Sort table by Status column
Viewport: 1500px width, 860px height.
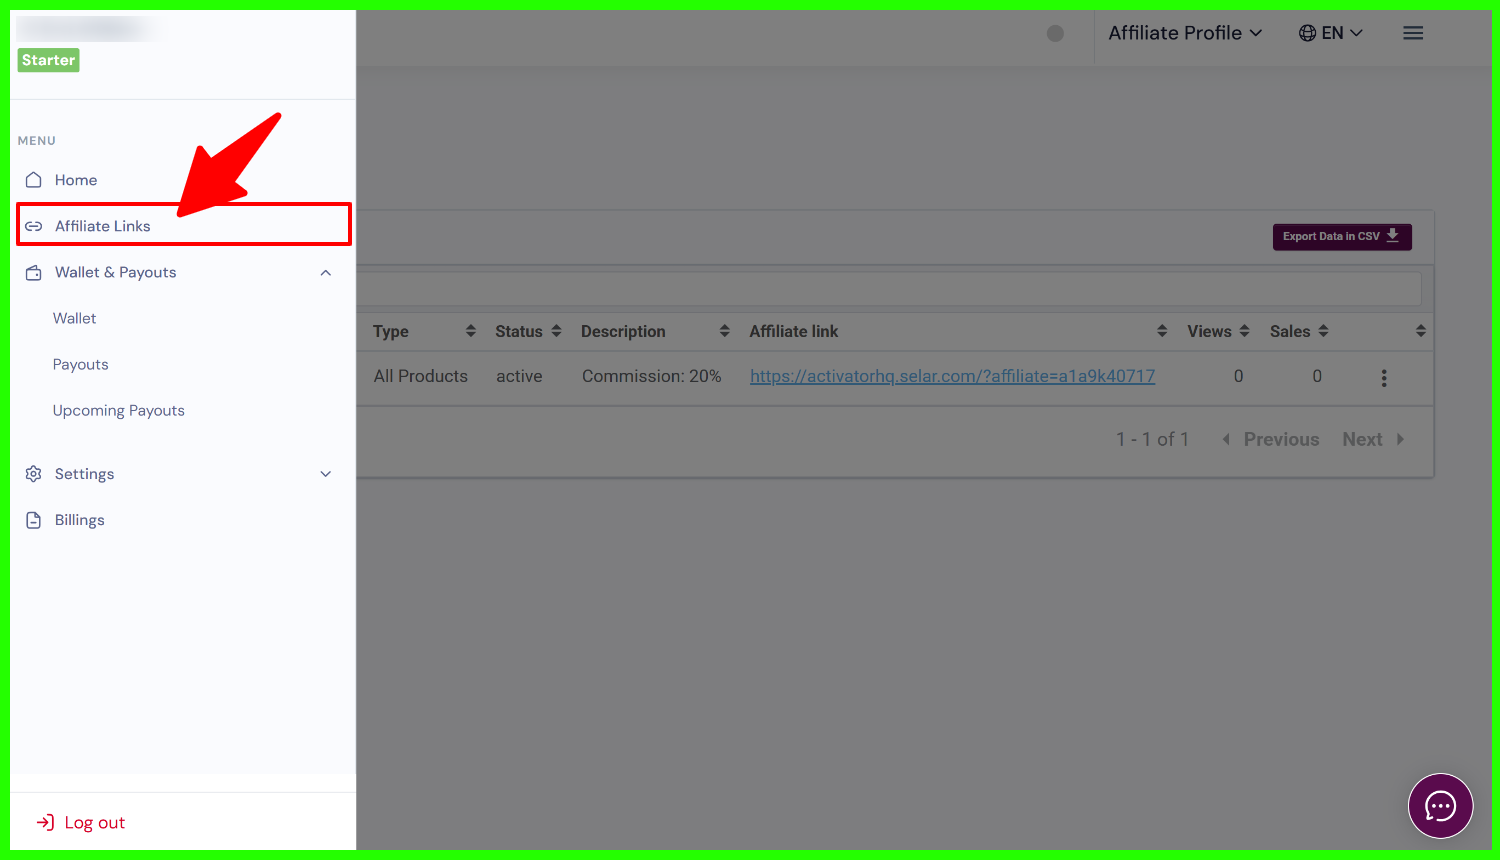coord(528,332)
